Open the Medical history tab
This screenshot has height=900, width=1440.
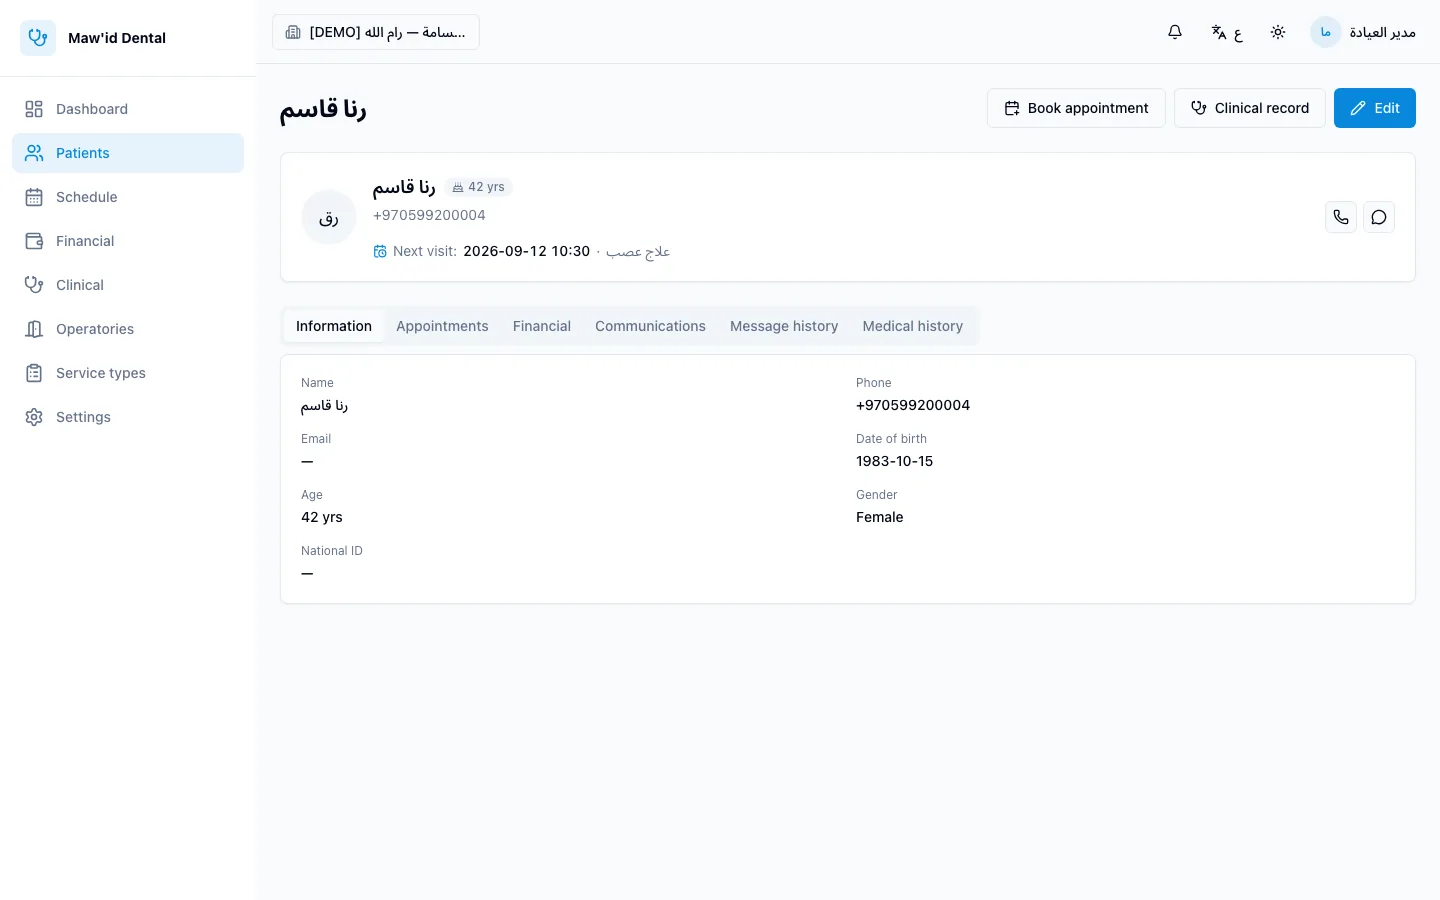coord(913,326)
